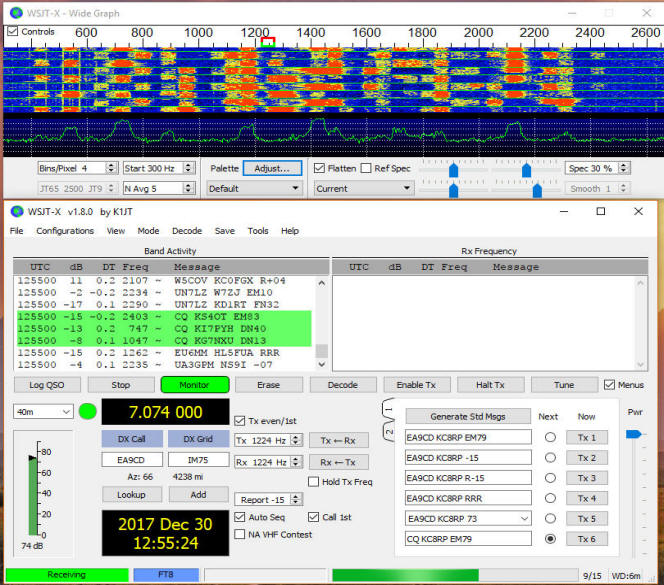664x585 pixels.
Task: Adjust the Start 300 Hz spinner
Action: pyautogui.click(x=188, y=168)
